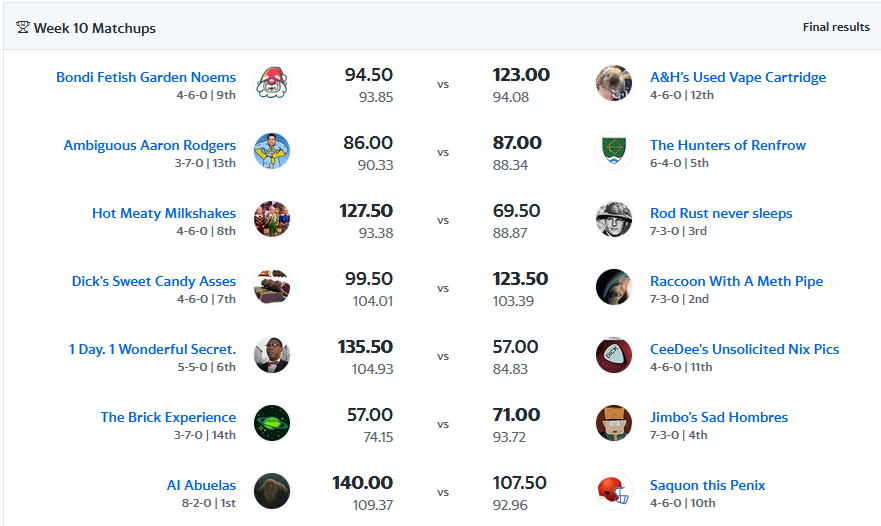The width and height of the screenshot is (881, 526).
Task: Open Al Abuelas team link
Action: pyautogui.click(x=201, y=485)
